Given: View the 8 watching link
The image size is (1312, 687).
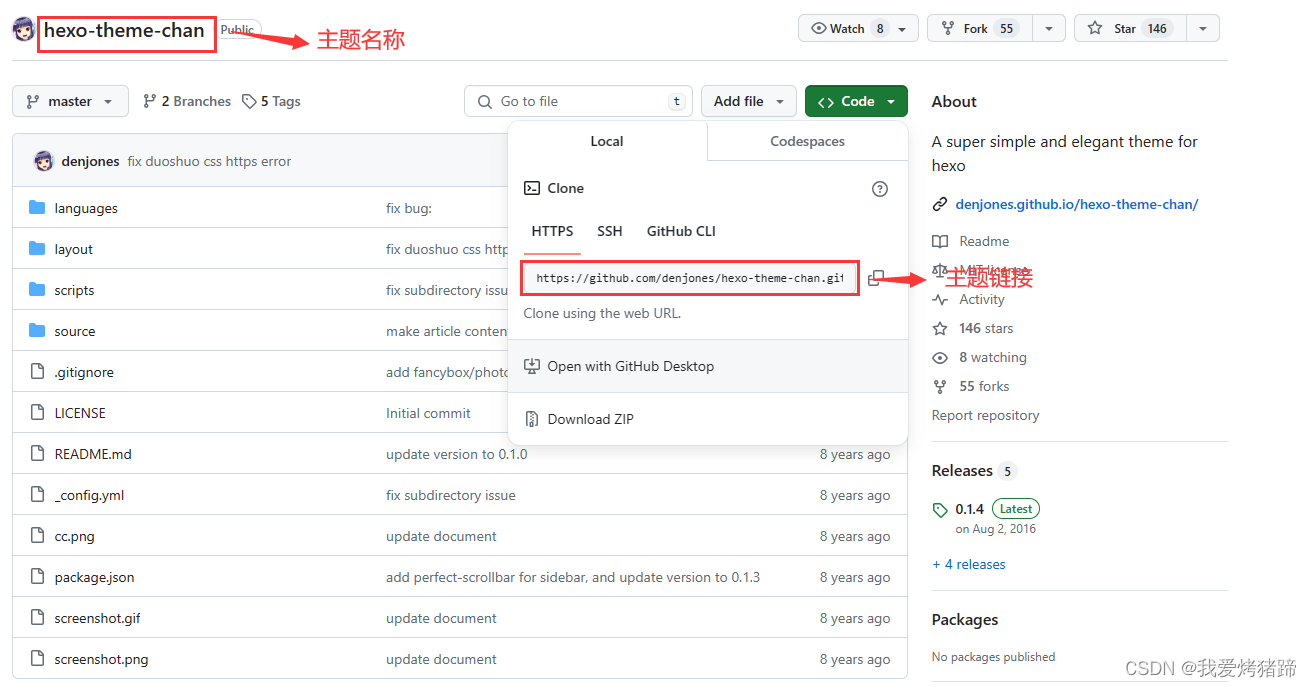Looking at the screenshot, I should tap(992, 357).
